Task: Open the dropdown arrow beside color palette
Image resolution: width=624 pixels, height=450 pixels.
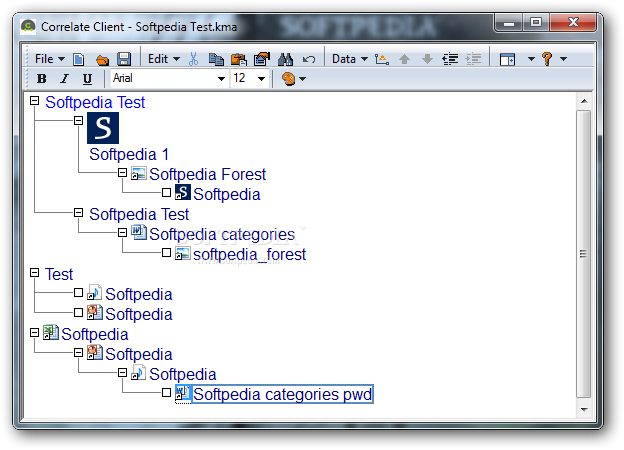Action: [x=302, y=79]
